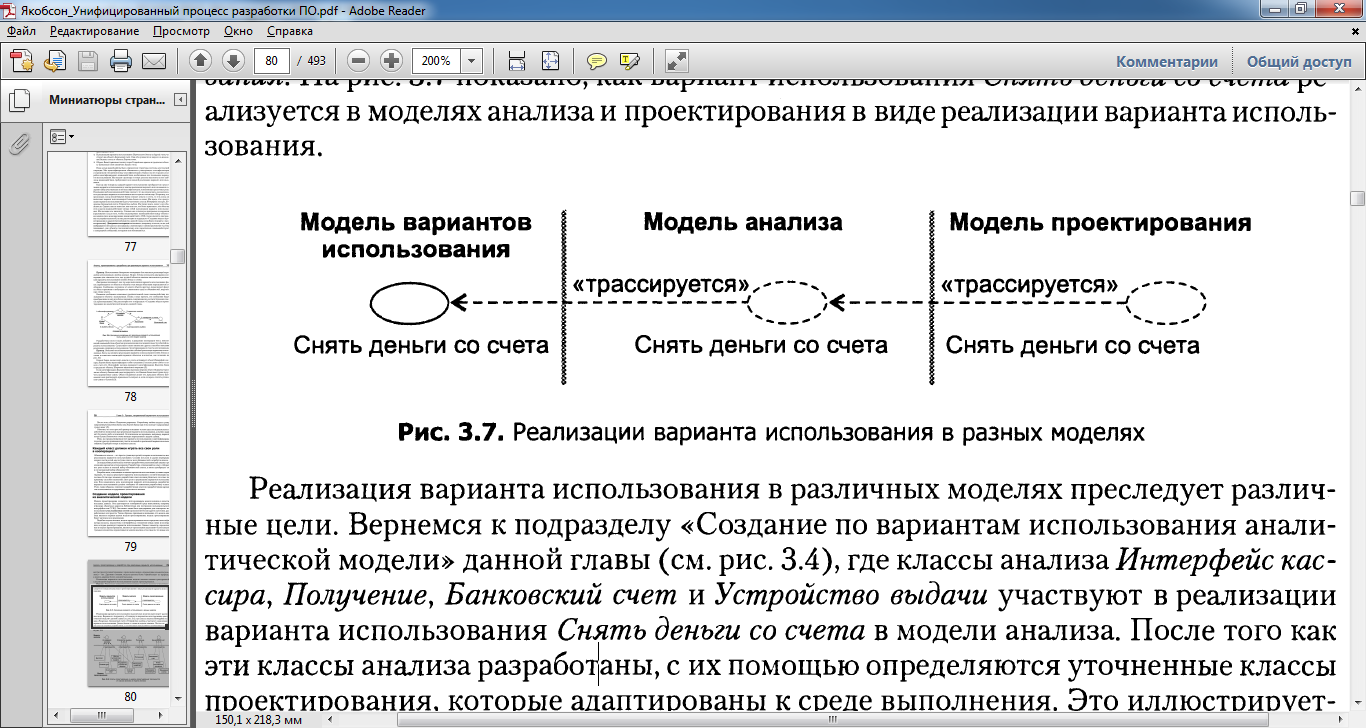Open the Файл menu
The height and width of the screenshot is (728, 1366).
click(21, 31)
